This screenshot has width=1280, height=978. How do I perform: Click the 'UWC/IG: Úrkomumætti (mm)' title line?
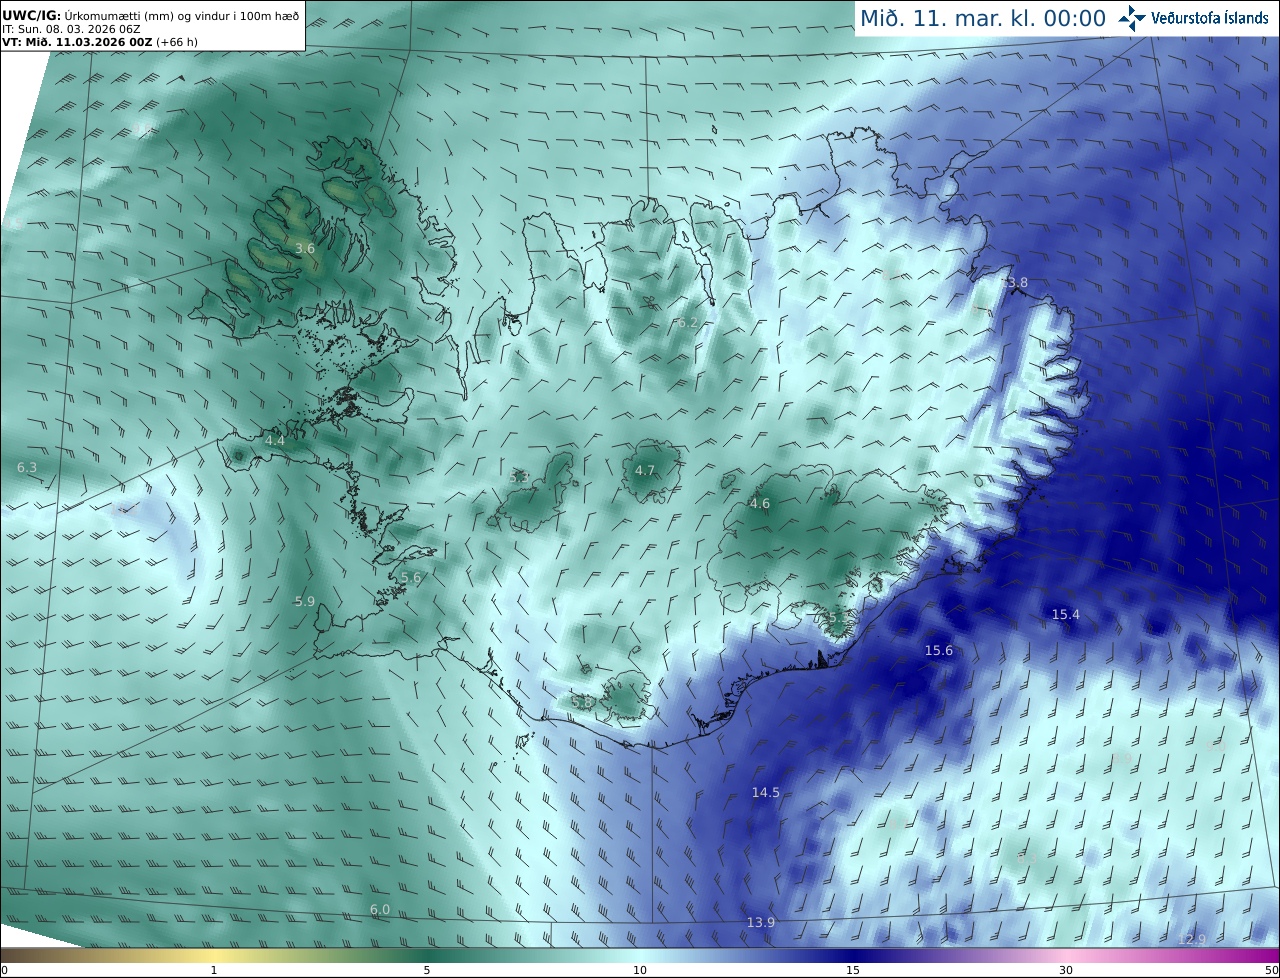click(x=151, y=16)
